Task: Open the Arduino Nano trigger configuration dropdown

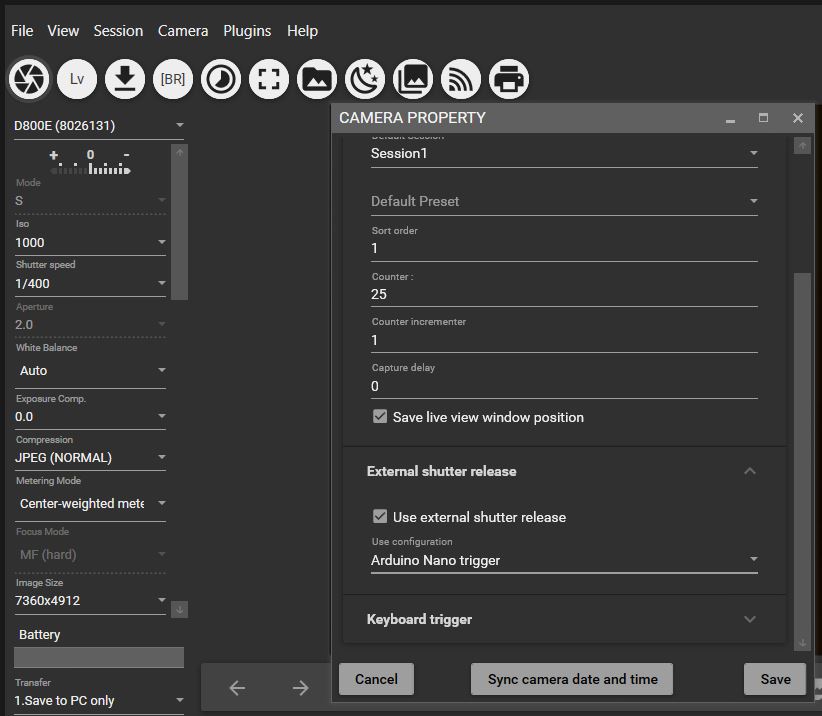Action: pyautogui.click(x=564, y=560)
